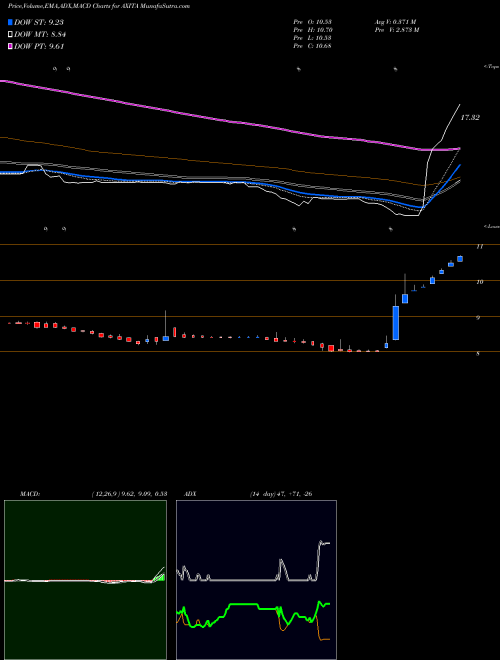Open the green MACD indicator chart
This screenshot has width=500, height=660.
[x=85, y=580]
